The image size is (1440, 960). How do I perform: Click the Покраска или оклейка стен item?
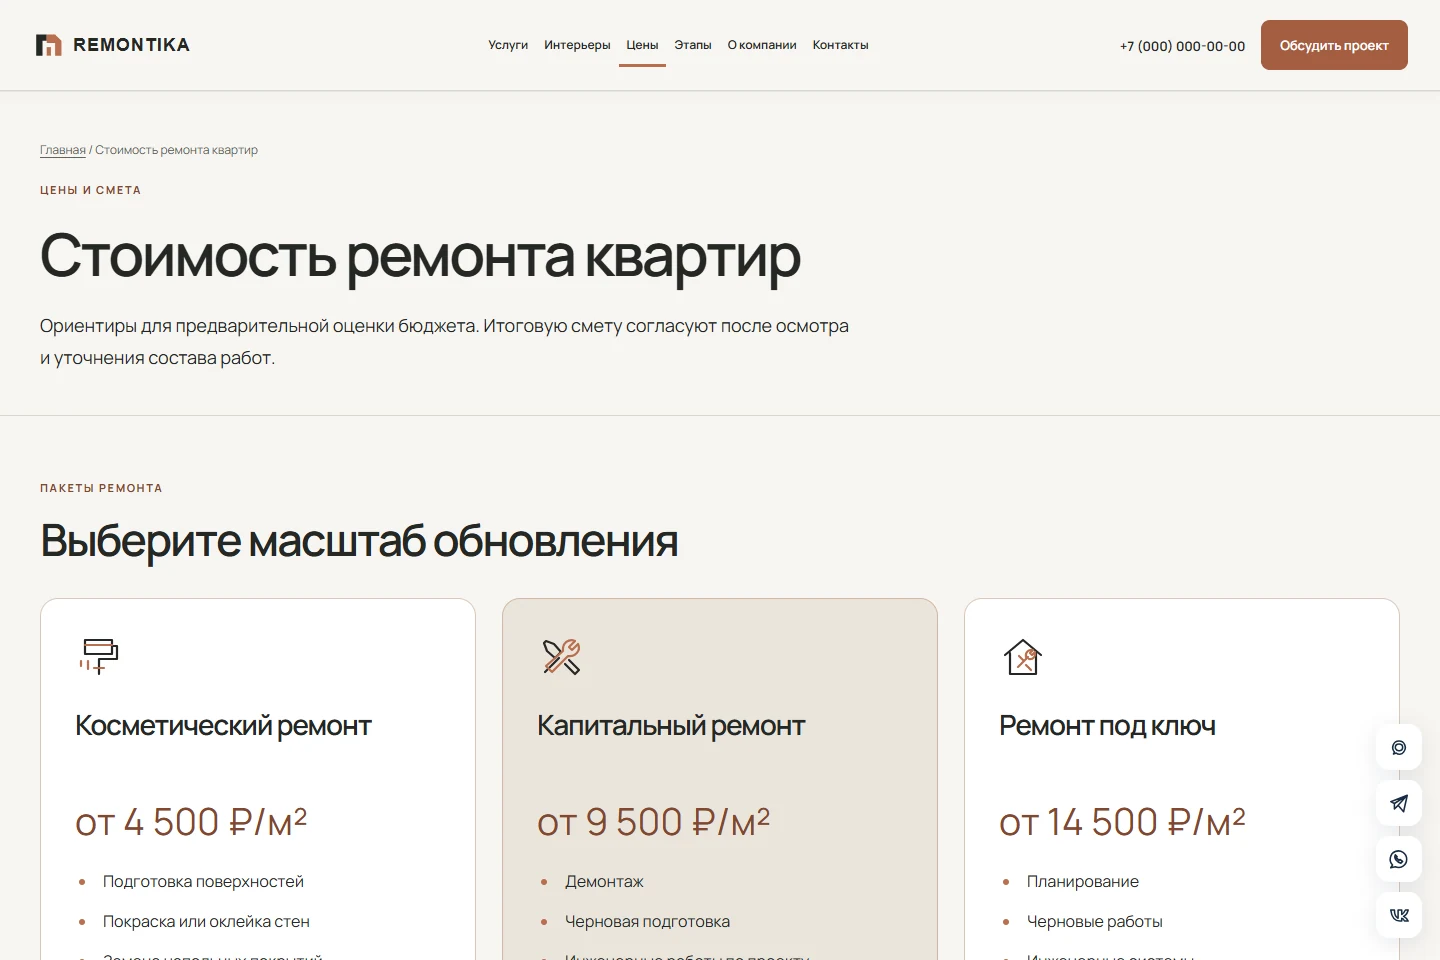pyautogui.click(x=206, y=922)
